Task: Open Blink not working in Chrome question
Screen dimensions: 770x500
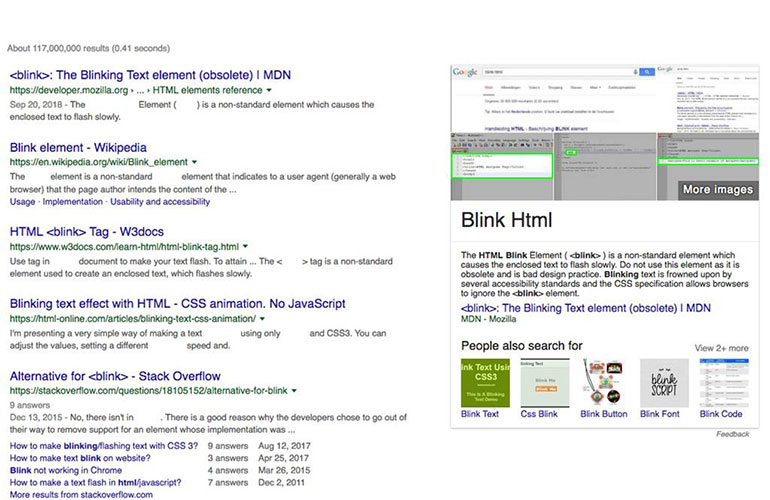Action: coord(66,471)
